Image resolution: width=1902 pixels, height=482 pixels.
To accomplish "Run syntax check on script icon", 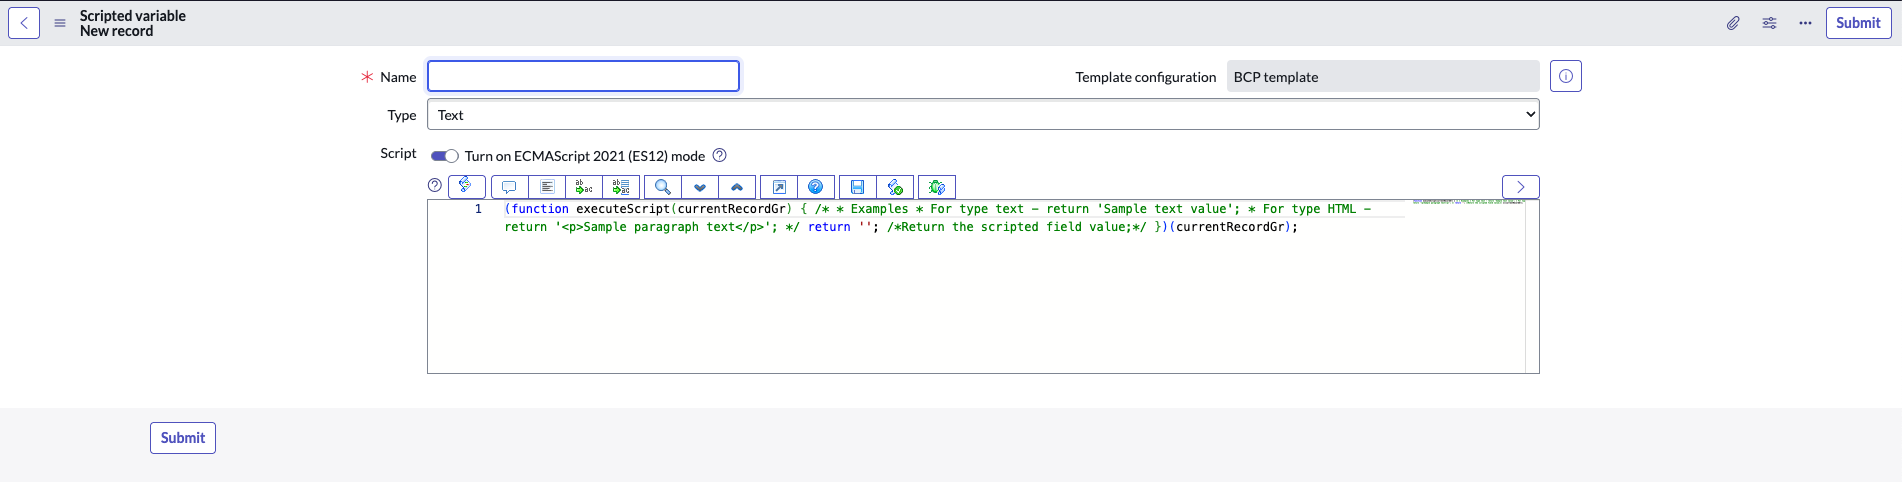I will click(x=895, y=187).
